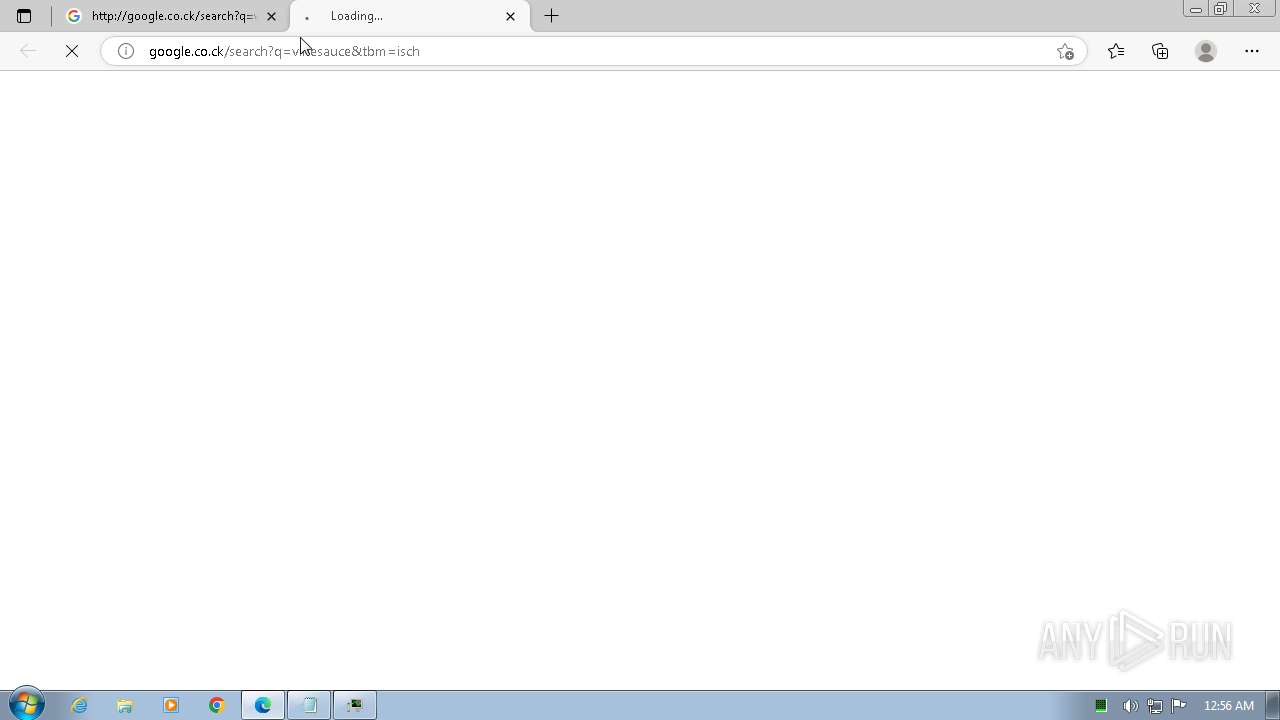This screenshot has height=720, width=1280.
Task: Open Collections panel
Action: 1160,51
